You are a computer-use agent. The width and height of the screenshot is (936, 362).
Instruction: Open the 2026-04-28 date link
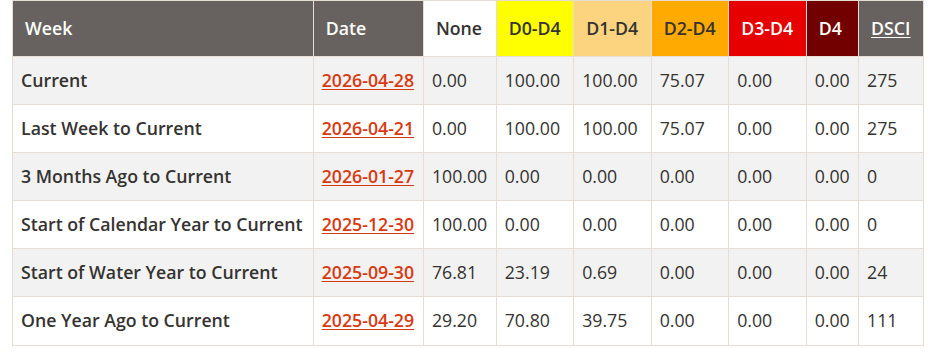(368, 81)
